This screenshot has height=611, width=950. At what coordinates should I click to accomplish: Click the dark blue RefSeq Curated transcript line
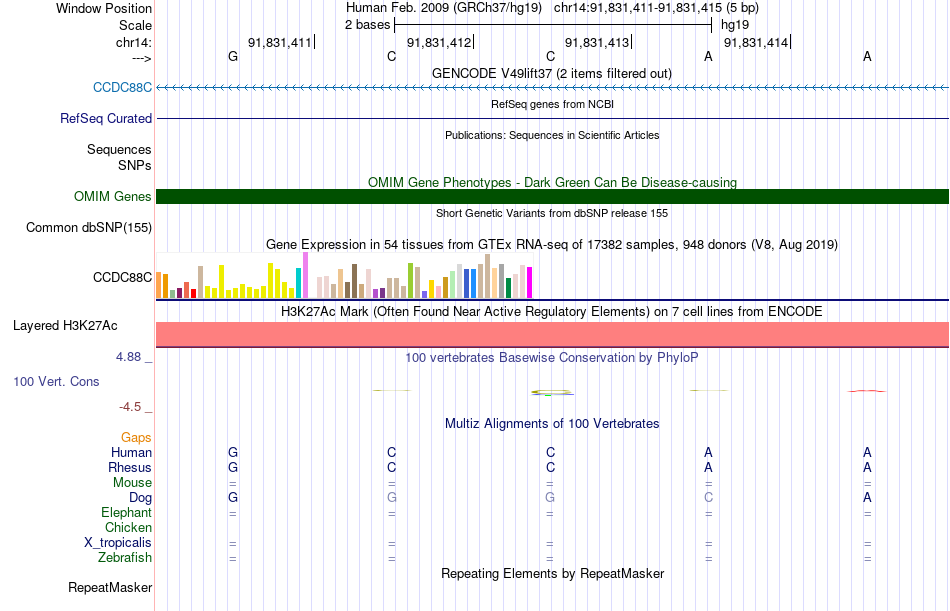pos(552,118)
